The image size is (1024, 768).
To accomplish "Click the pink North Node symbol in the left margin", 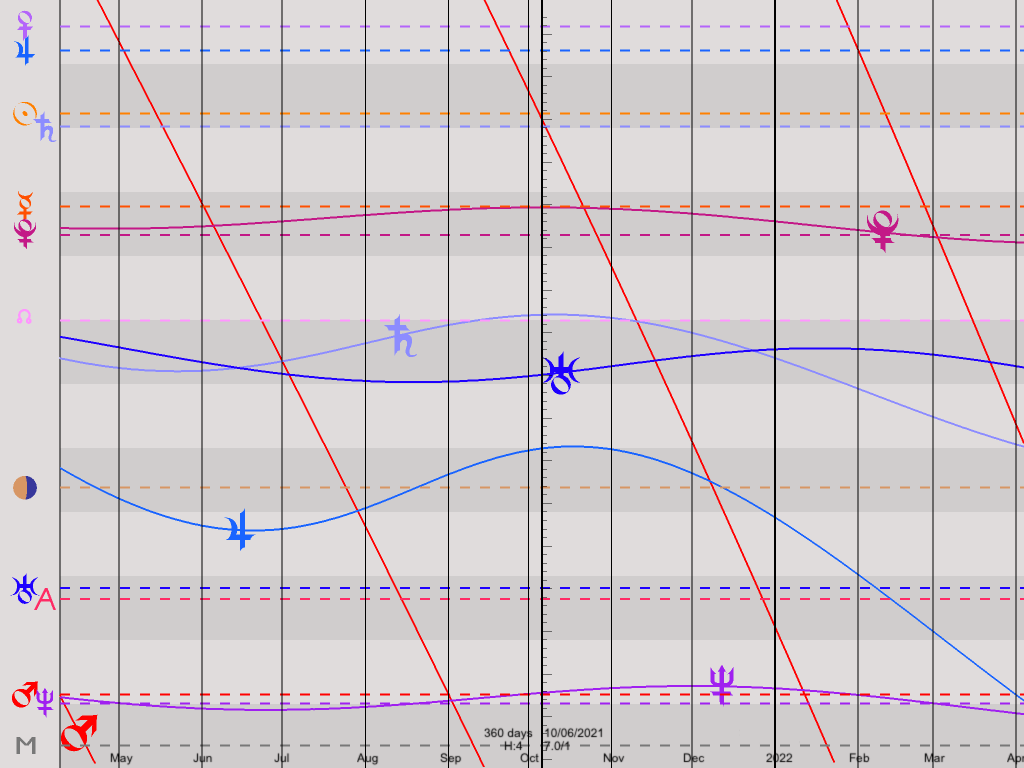I will (x=24, y=317).
